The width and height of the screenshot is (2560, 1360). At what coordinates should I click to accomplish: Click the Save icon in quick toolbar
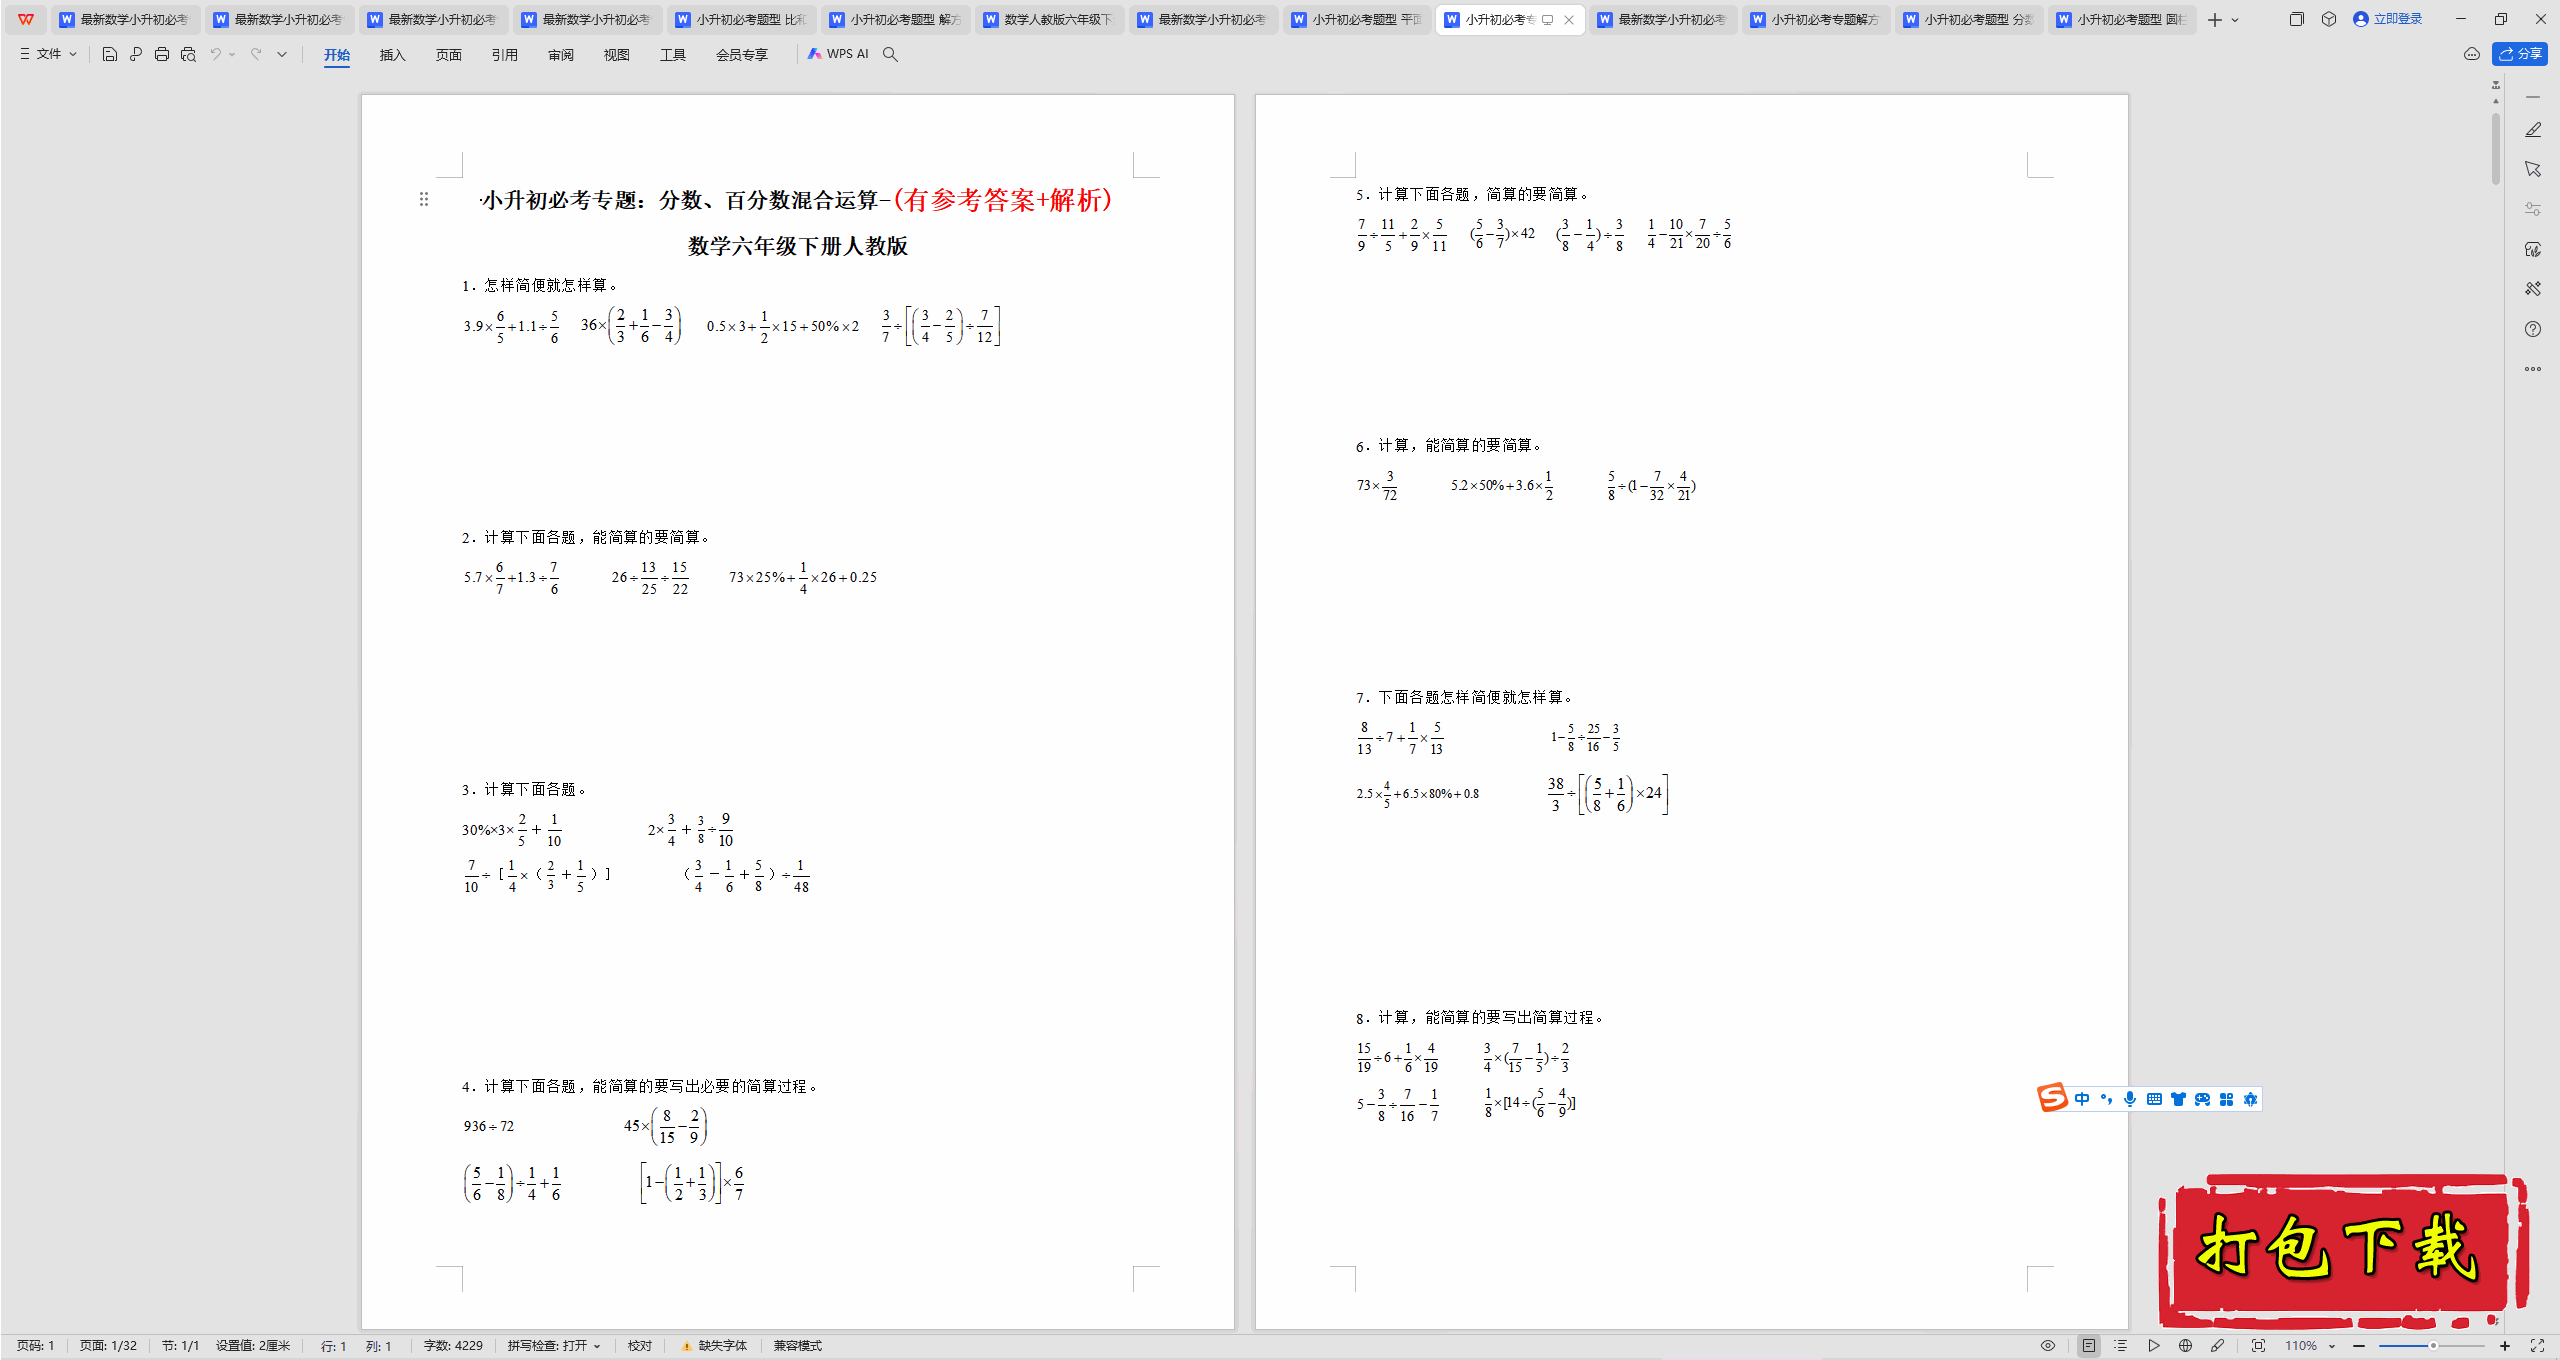[x=110, y=54]
